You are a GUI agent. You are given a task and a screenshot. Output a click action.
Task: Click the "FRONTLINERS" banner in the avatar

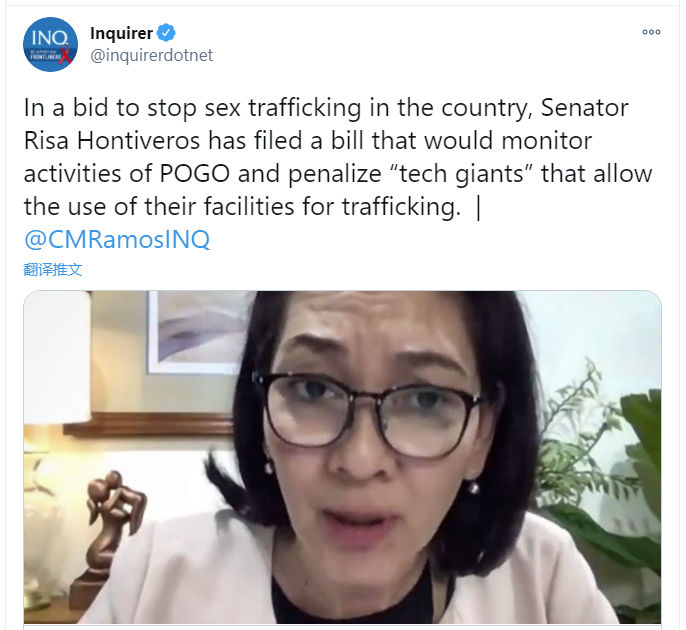pos(46,57)
